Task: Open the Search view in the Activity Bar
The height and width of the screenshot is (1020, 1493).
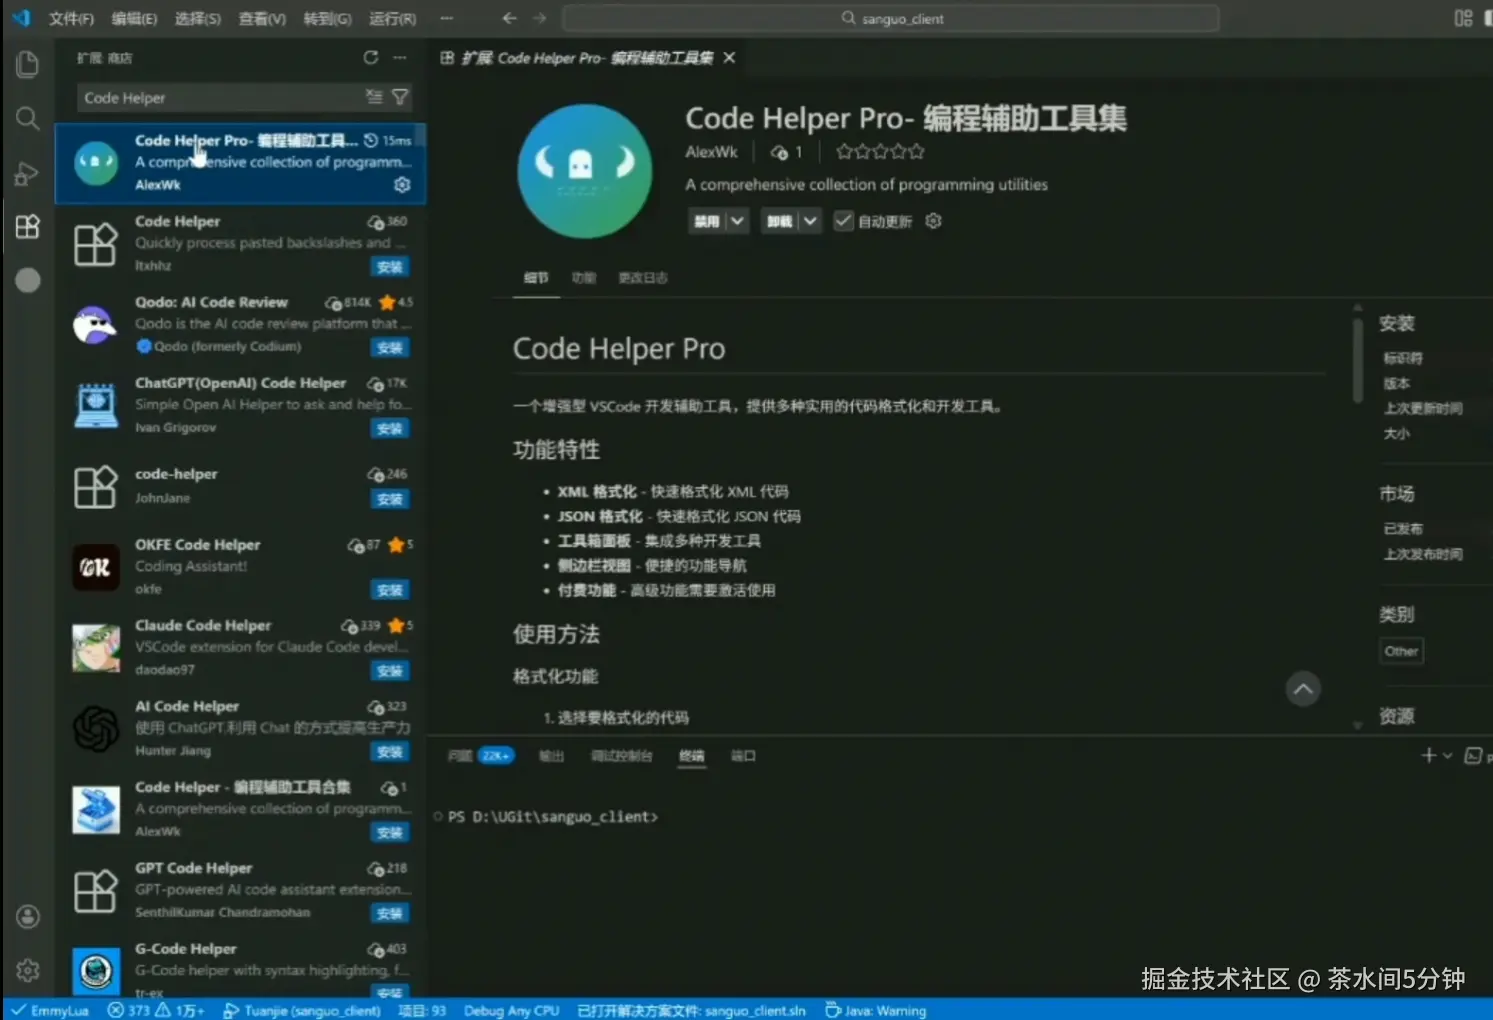Action: [27, 118]
